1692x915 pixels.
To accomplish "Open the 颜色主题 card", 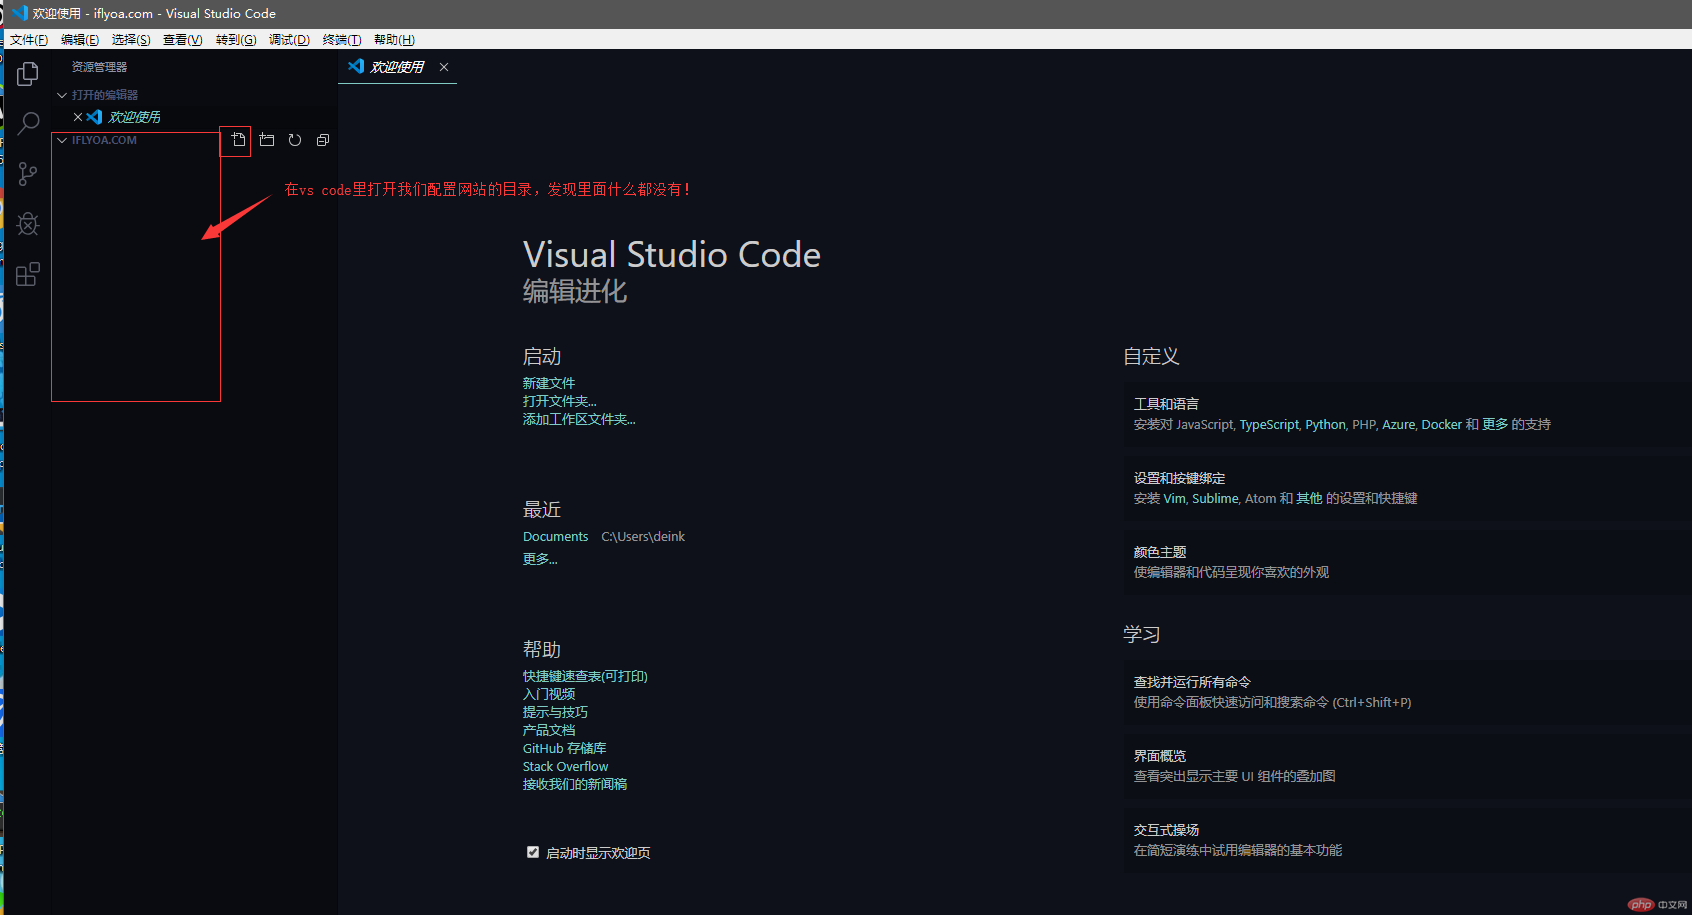I will pos(1405,562).
